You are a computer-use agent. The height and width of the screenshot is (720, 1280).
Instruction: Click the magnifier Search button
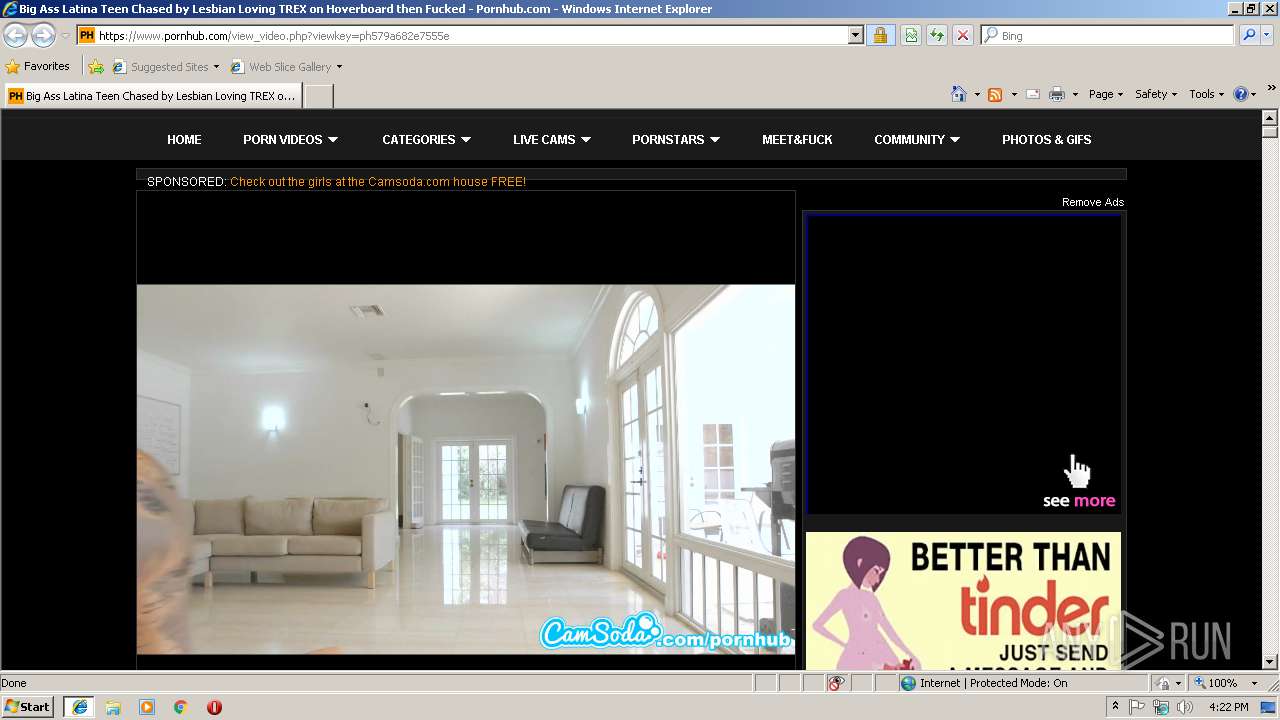pyautogui.click(x=1248, y=36)
